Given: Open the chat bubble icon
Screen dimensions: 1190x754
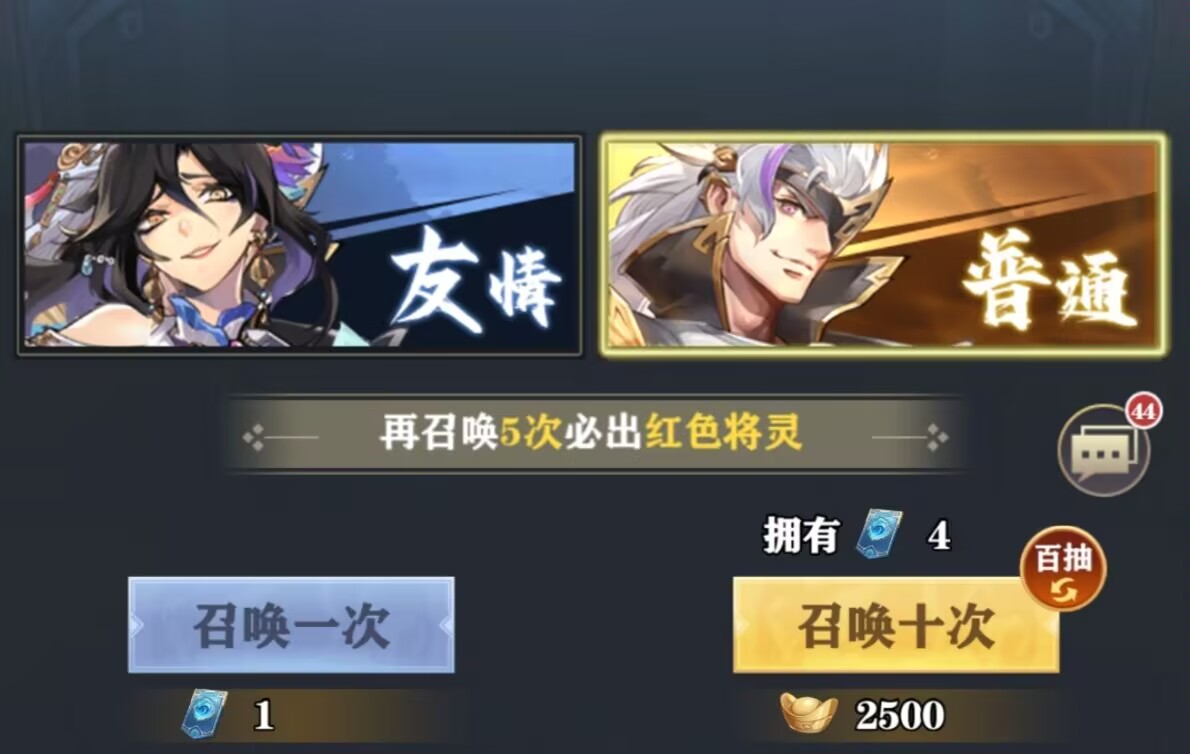Looking at the screenshot, I should click(1103, 451).
